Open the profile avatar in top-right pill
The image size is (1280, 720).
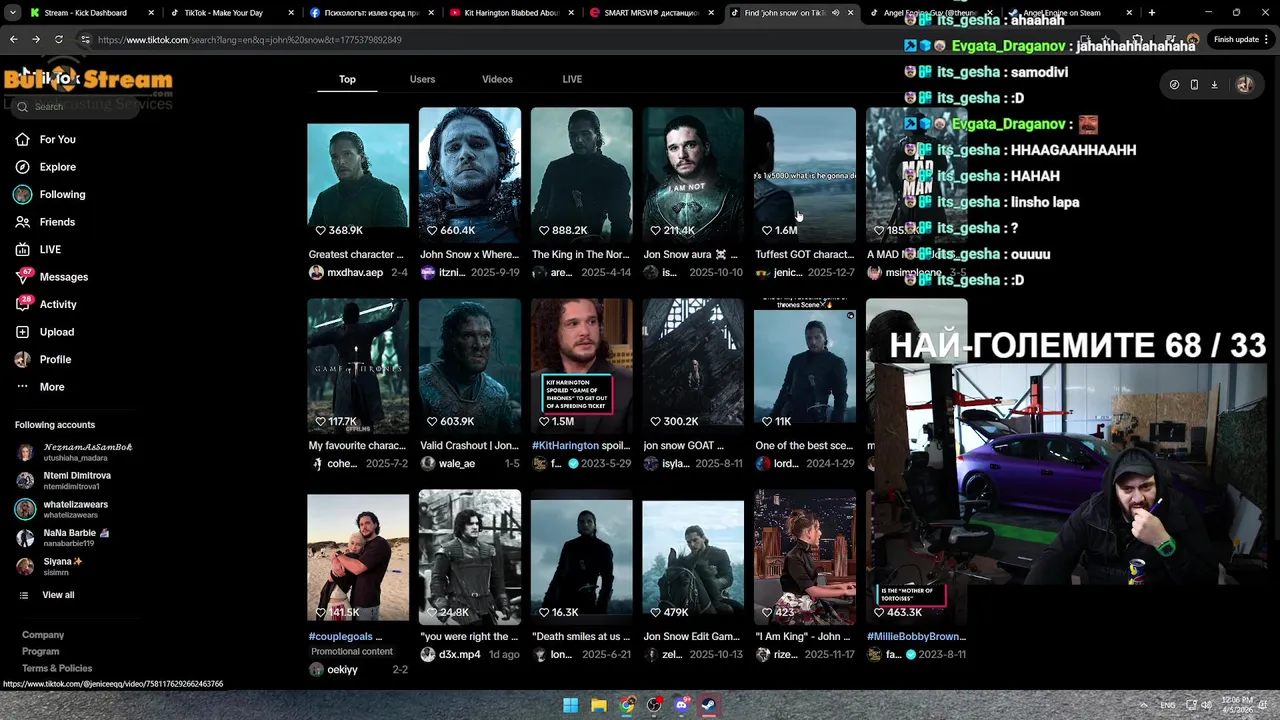pyautogui.click(x=1245, y=85)
